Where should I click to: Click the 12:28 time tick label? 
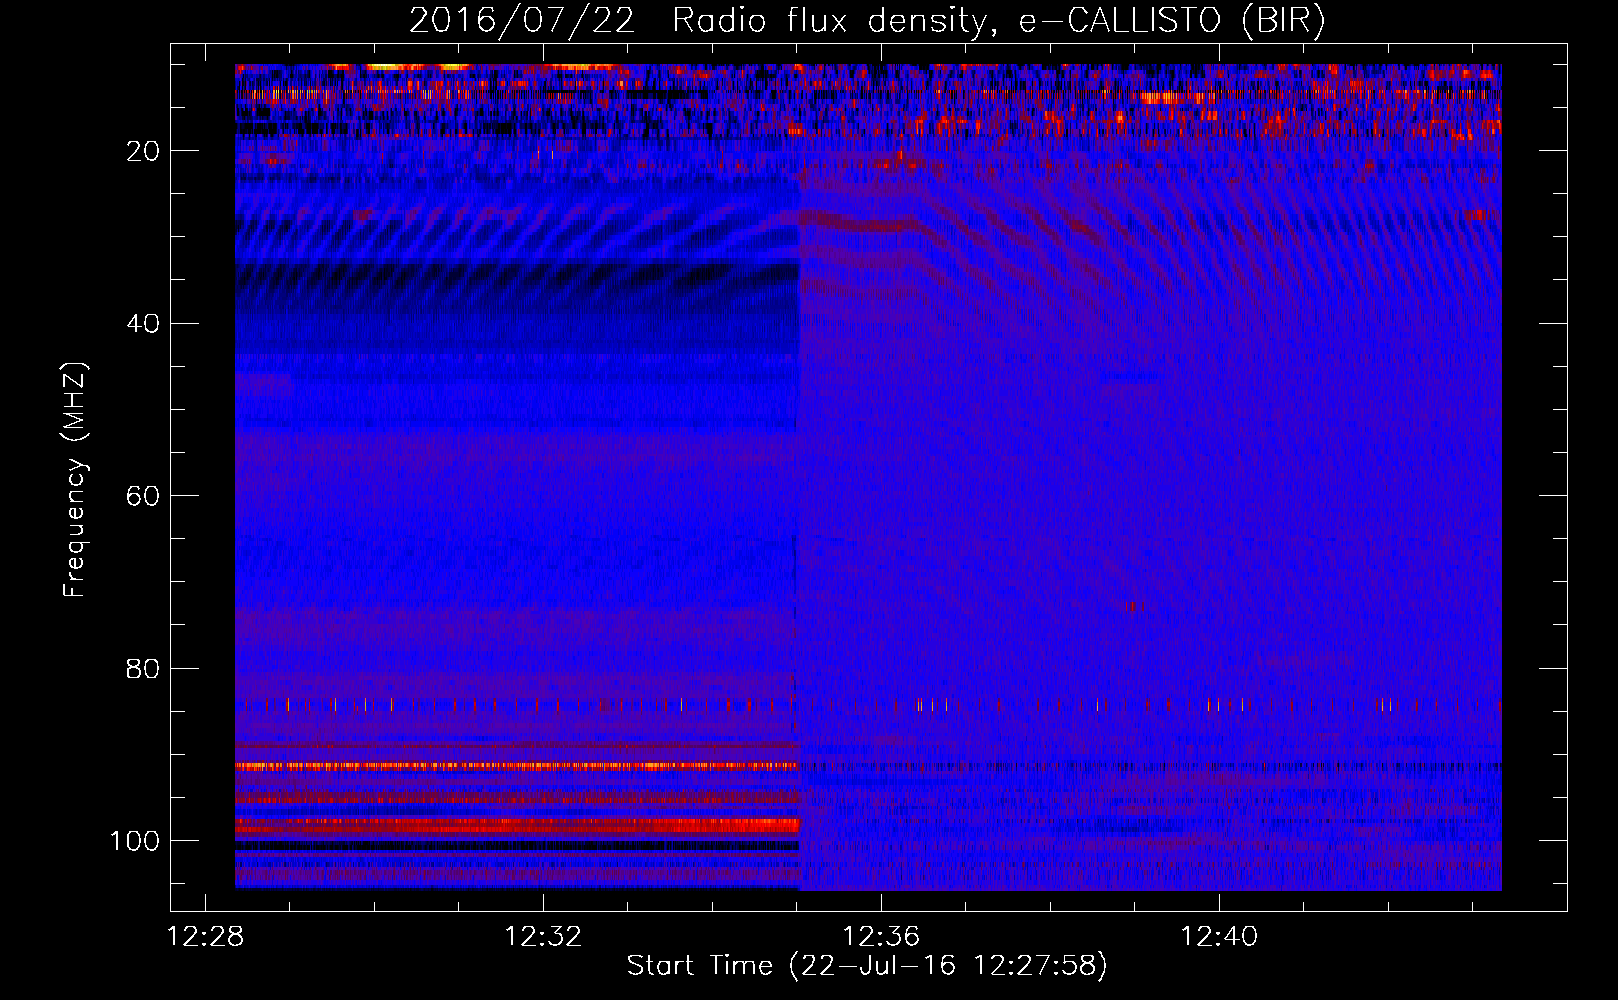tap(205, 937)
